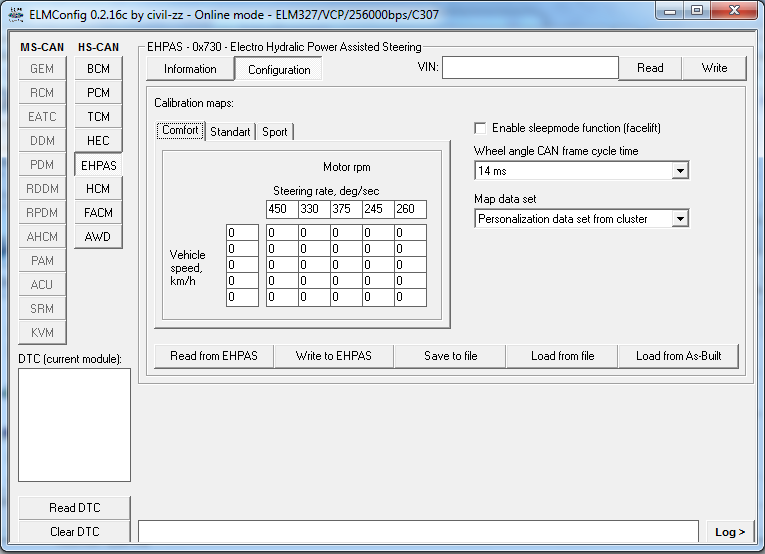Select the BCM module button

[x=98, y=69]
